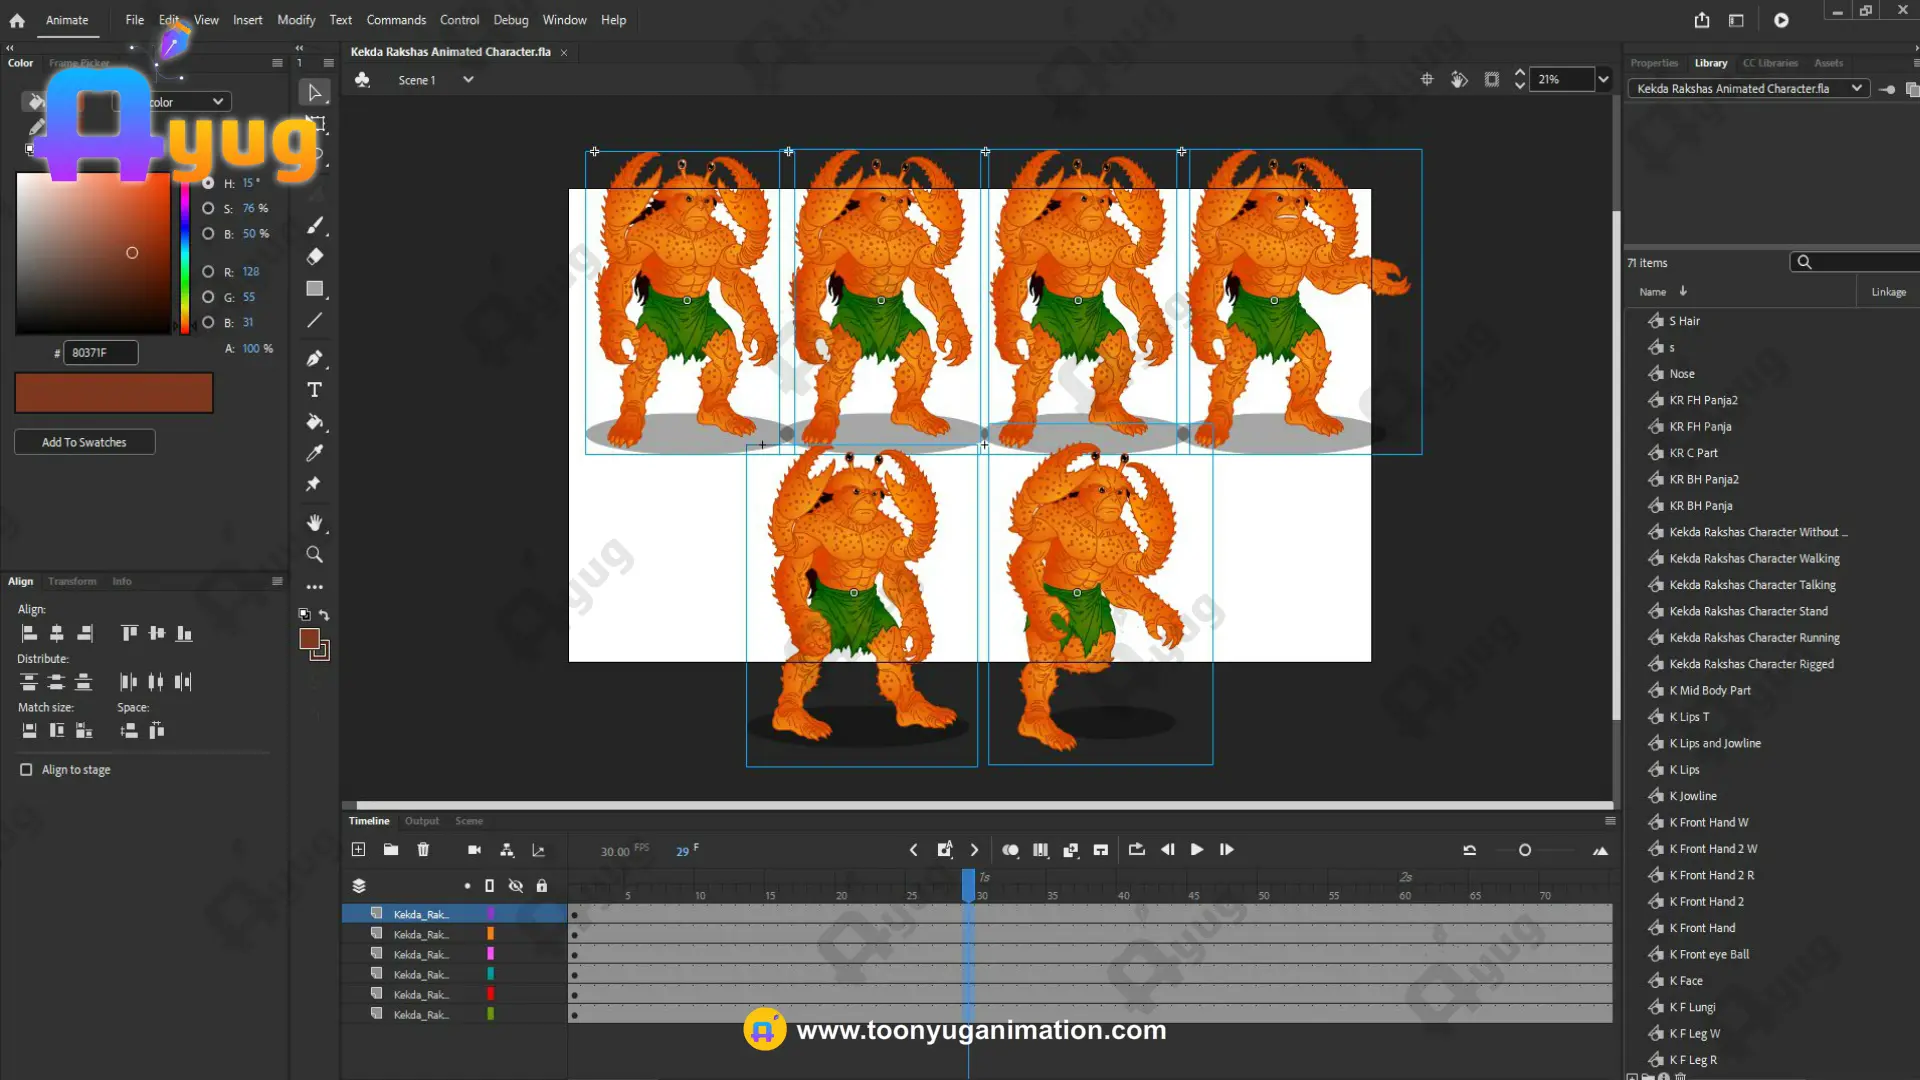Delete layer with the trash icon

423,850
